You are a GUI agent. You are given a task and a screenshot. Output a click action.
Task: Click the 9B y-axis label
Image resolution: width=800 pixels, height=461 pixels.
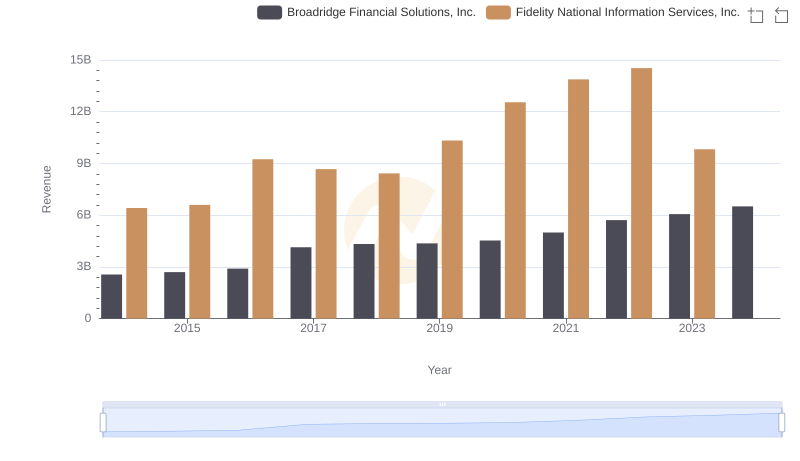[x=84, y=163]
